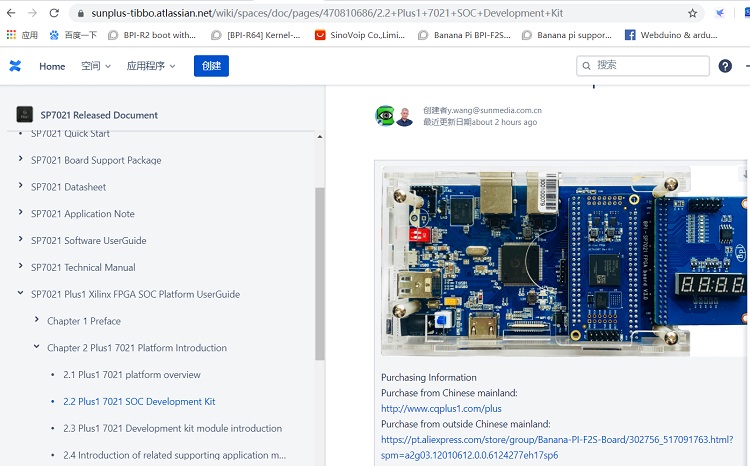This screenshot has width=750, height=466.
Task: Open the help question mark icon
Action: click(x=725, y=66)
